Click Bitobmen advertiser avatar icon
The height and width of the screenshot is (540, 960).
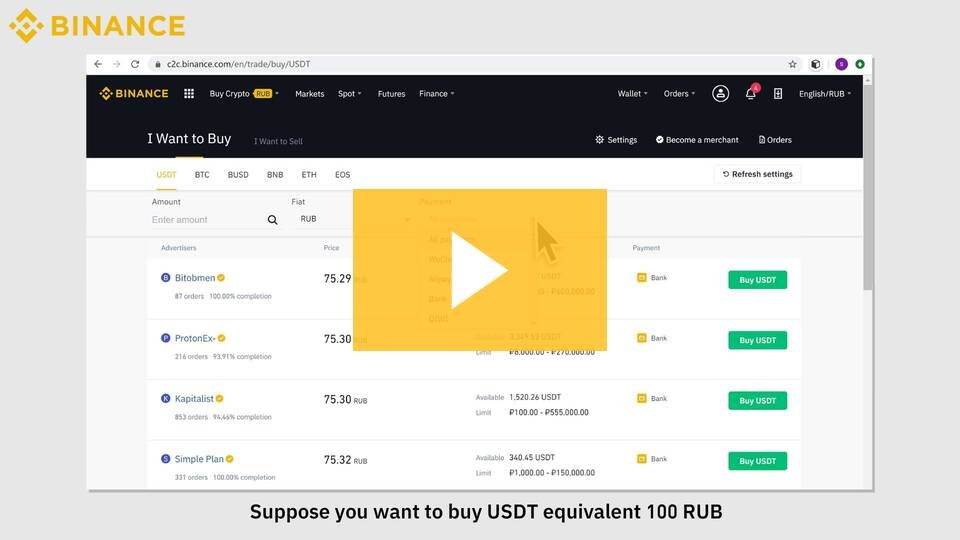[165, 277]
